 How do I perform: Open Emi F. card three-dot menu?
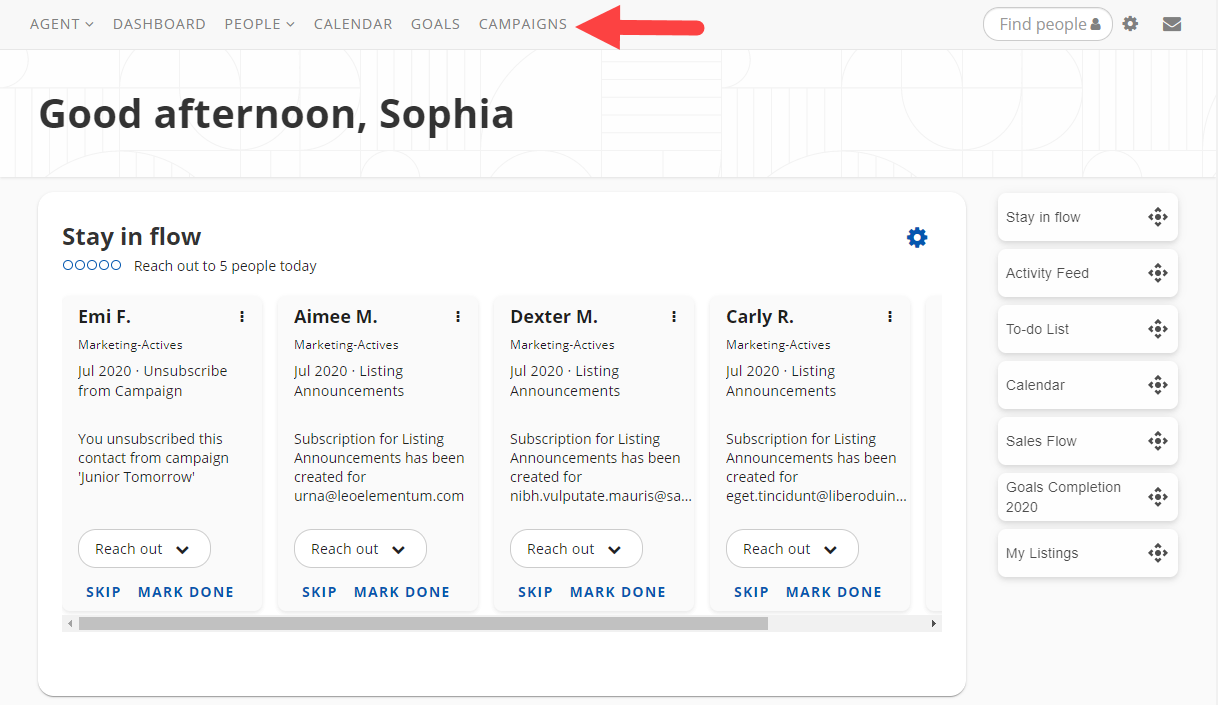[242, 317]
